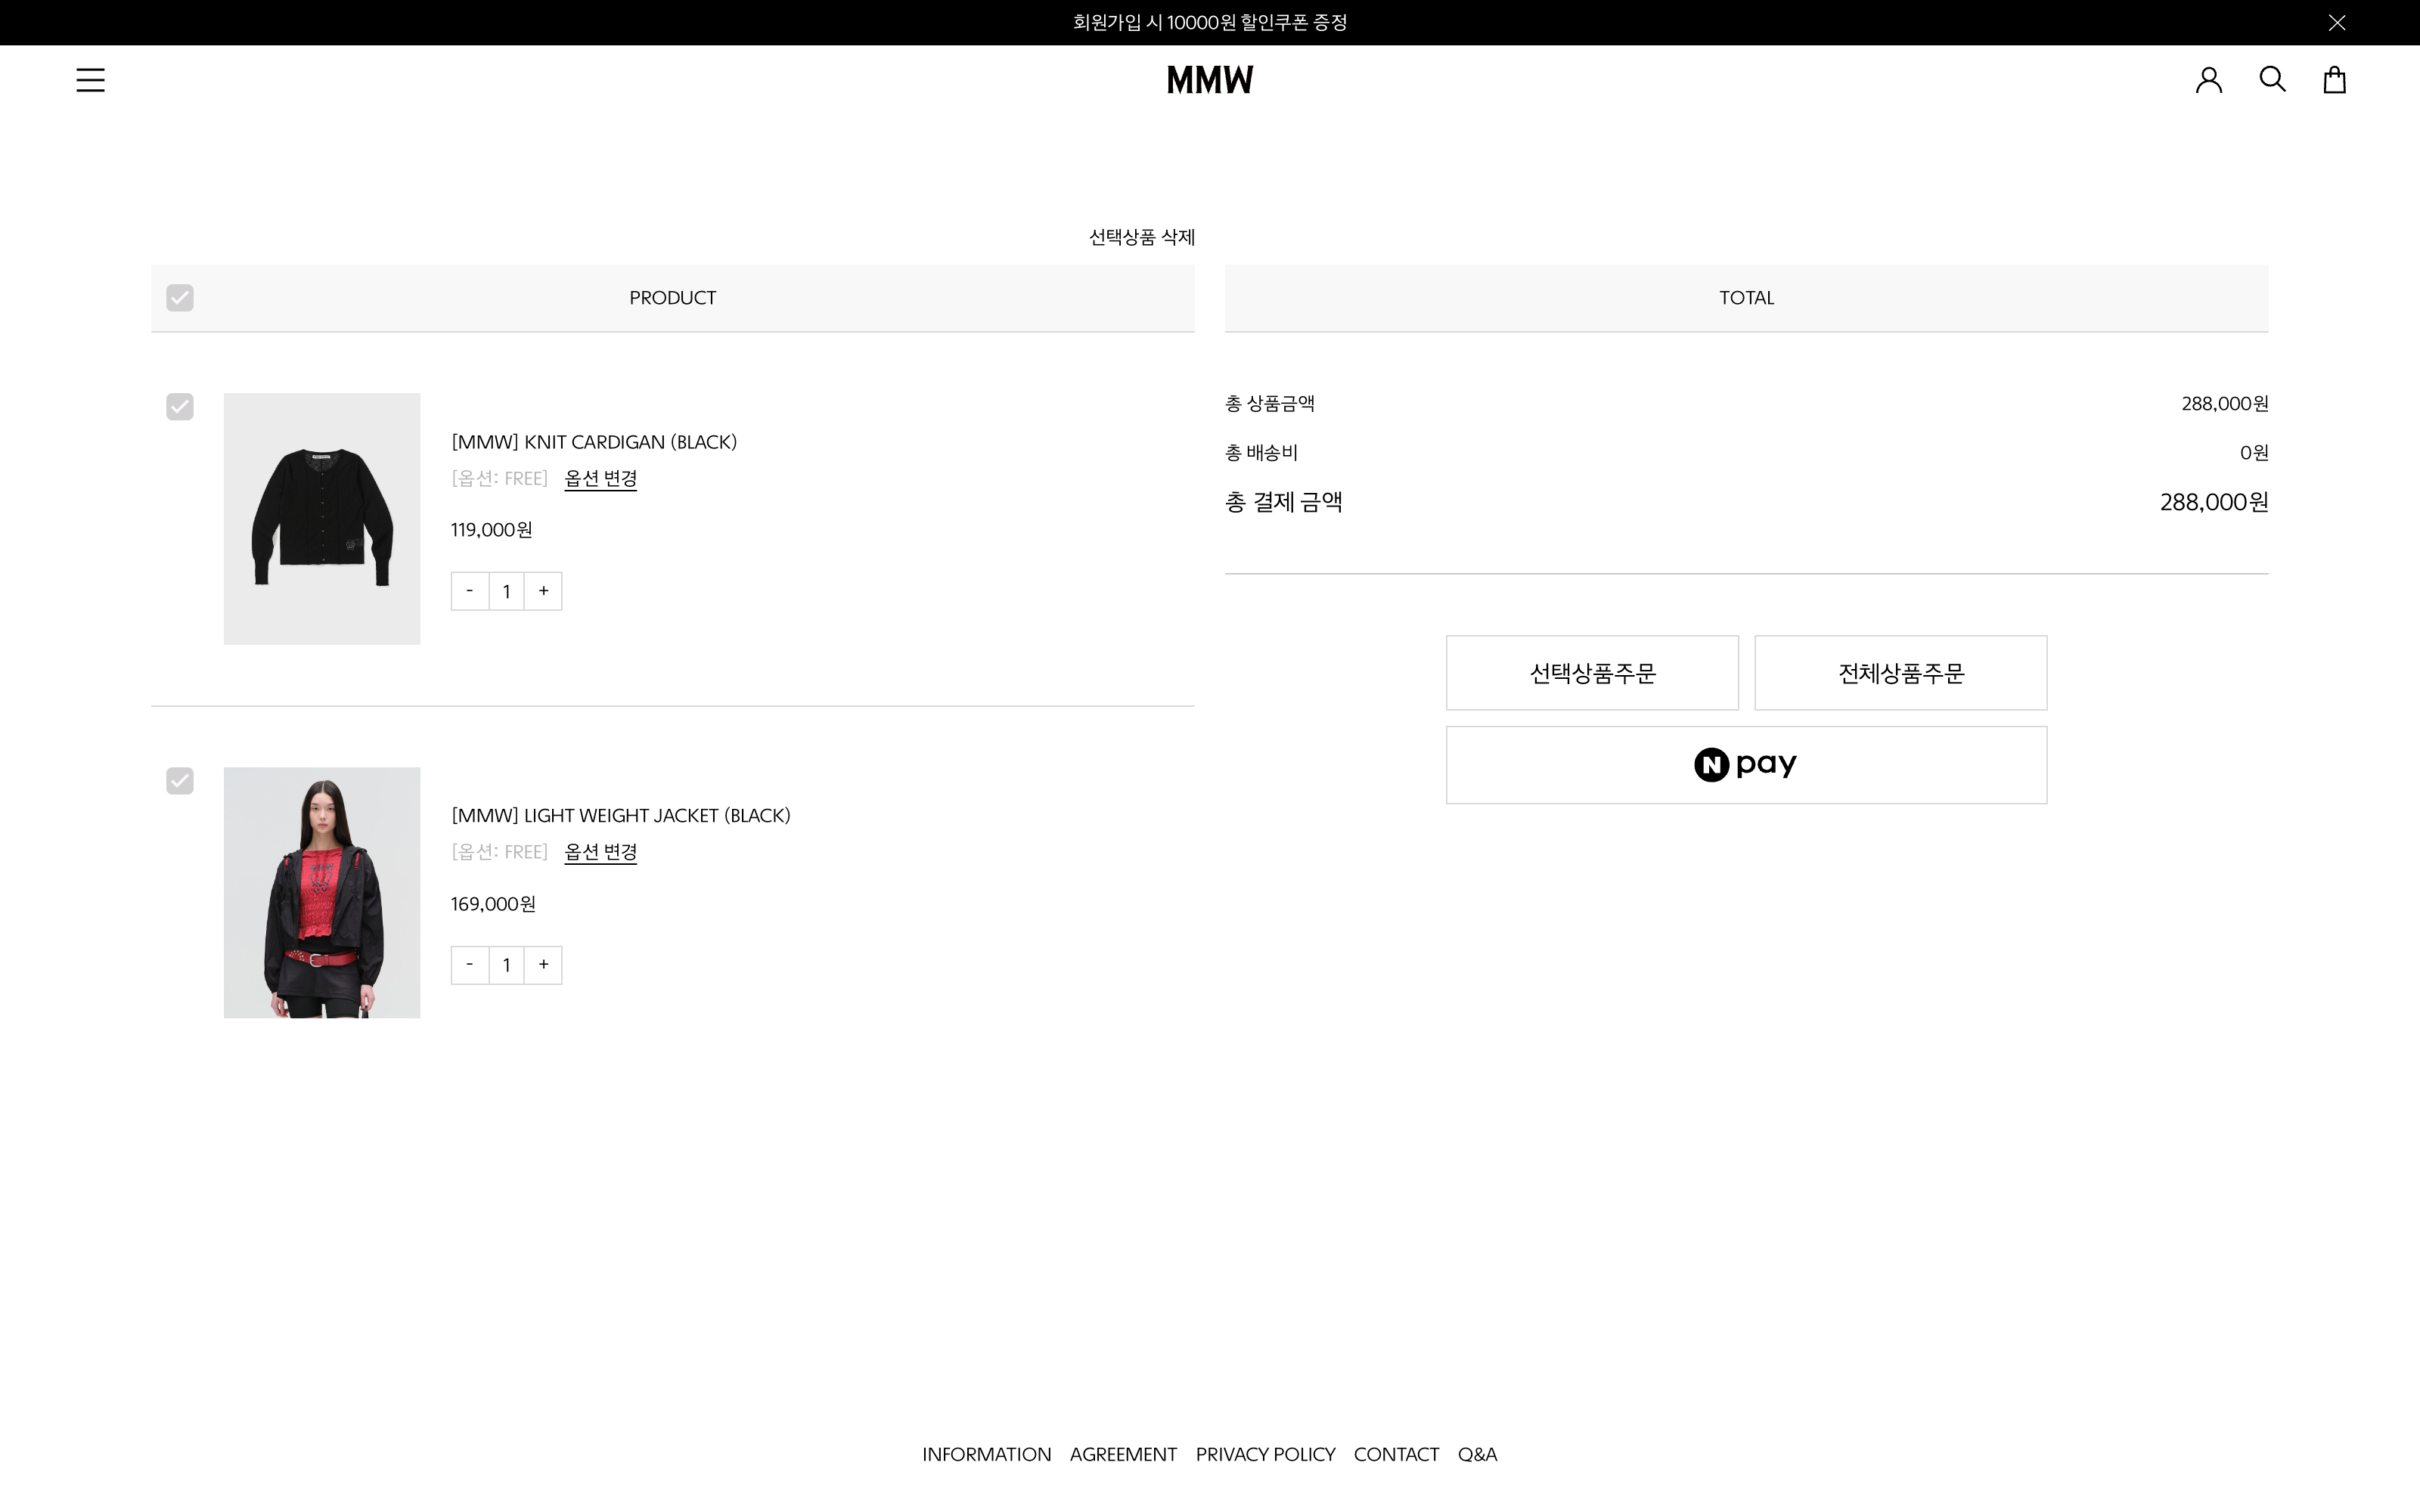Click the 선택상품주문 button

click(1592, 673)
